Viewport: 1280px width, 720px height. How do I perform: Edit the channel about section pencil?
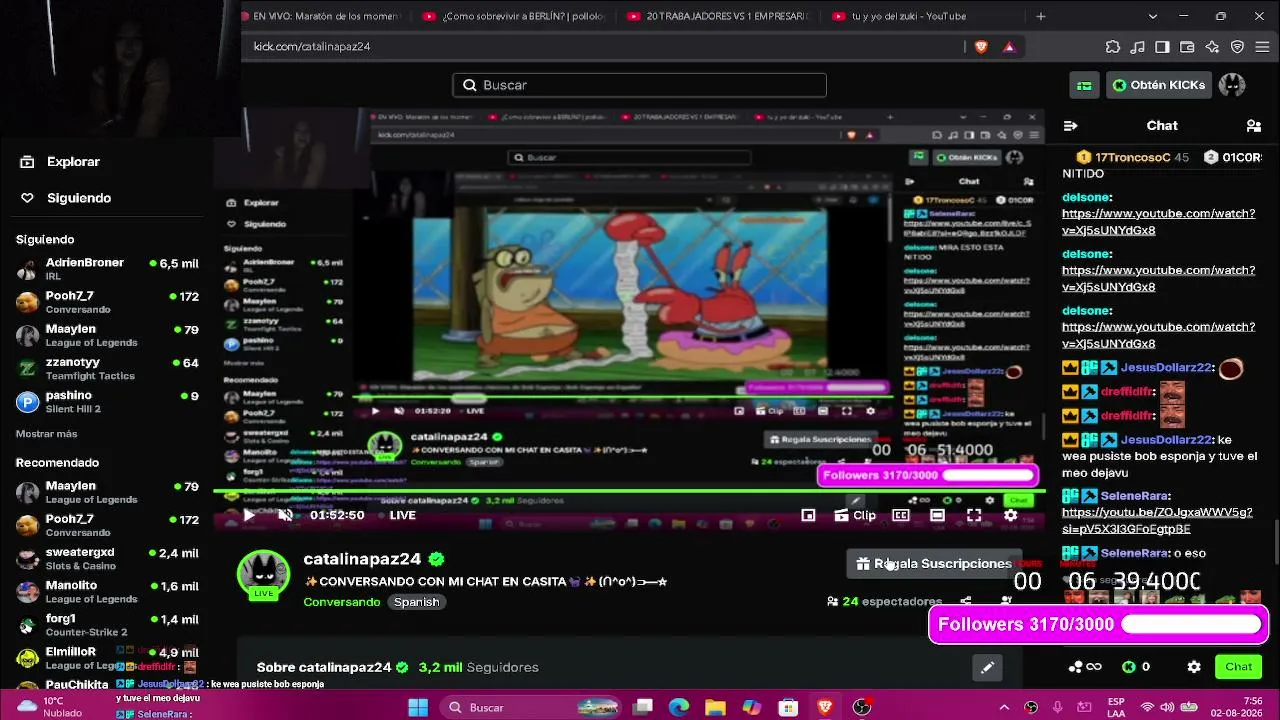[987, 667]
